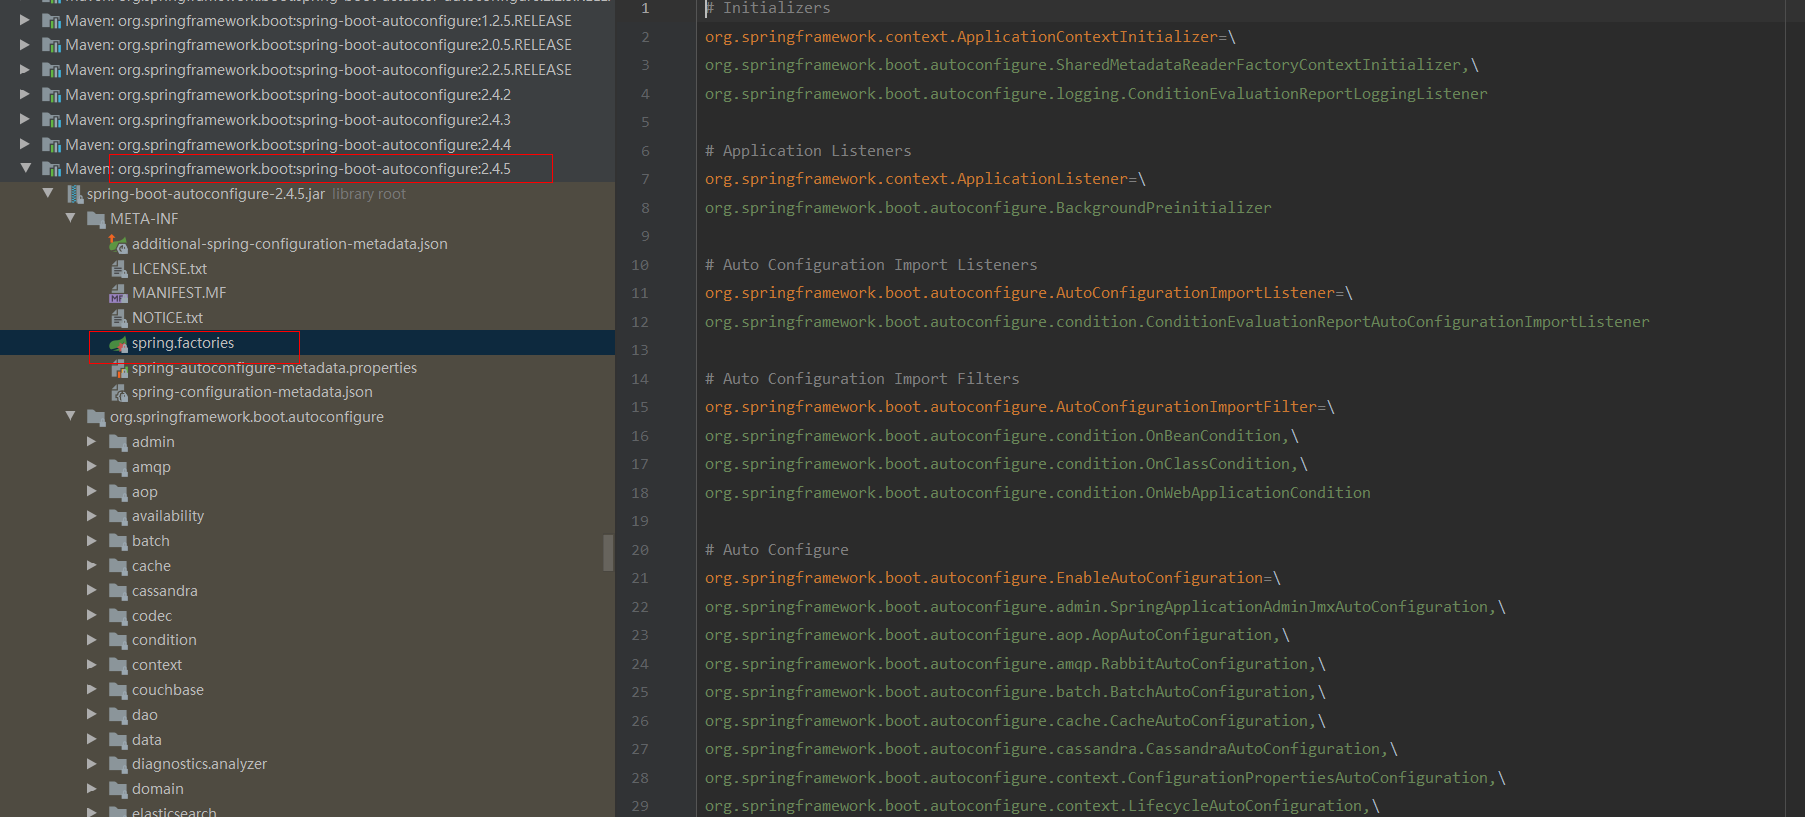1805x817 pixels.
Task: Expand the codec package arrow
Action: coord(92,615)
